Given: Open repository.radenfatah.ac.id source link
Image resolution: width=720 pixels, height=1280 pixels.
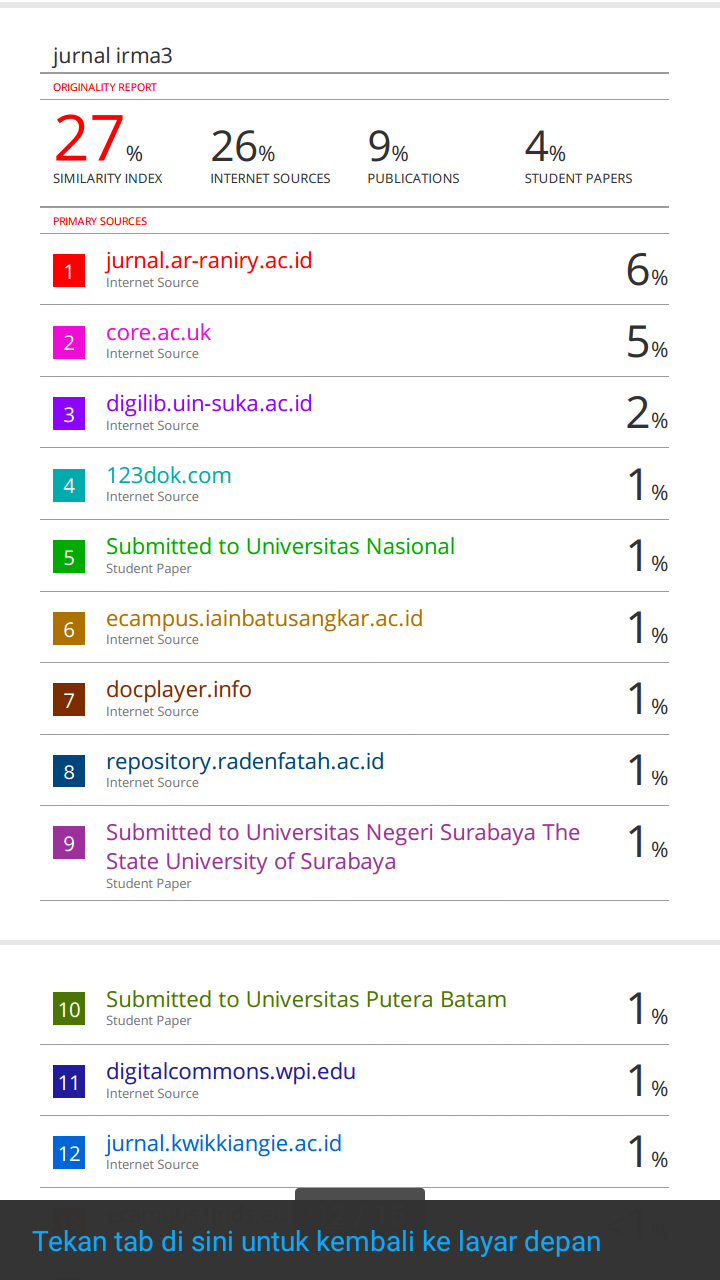Looking at the screenshot, I should click(245, 762).
